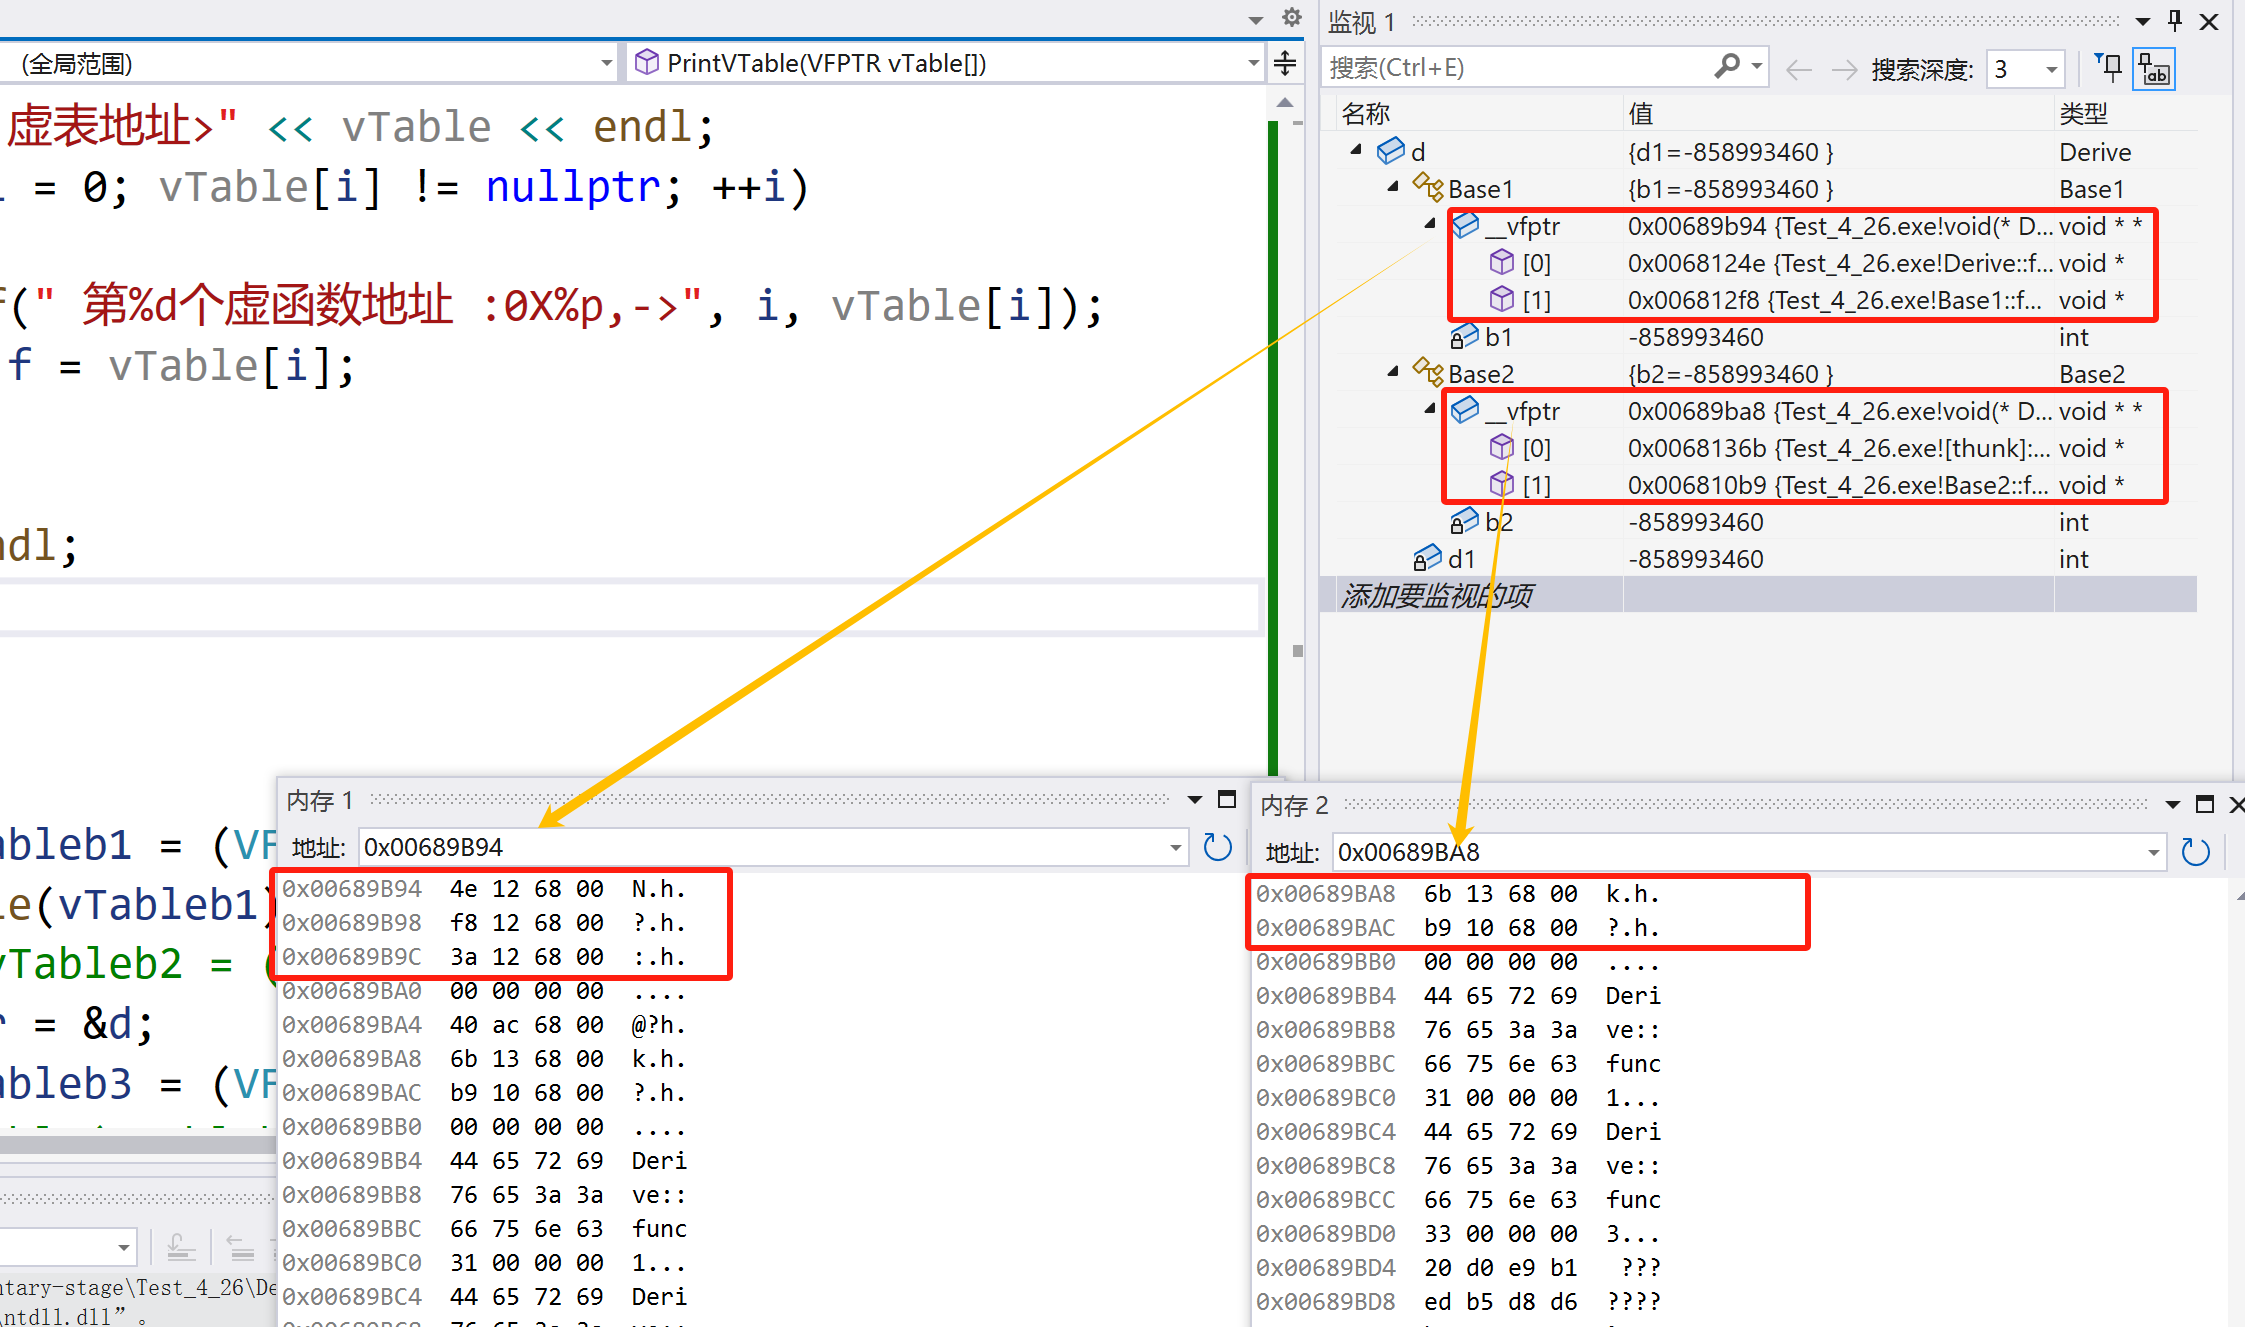
Task: Open the editor tab list dropdown arrow
Action: [1256, 20]
